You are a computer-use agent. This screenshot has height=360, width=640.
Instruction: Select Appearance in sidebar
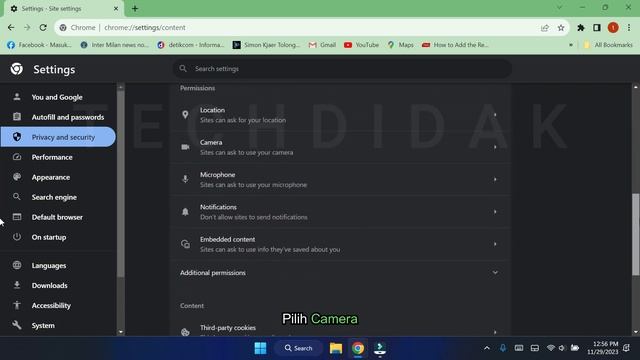pos(58,177)
